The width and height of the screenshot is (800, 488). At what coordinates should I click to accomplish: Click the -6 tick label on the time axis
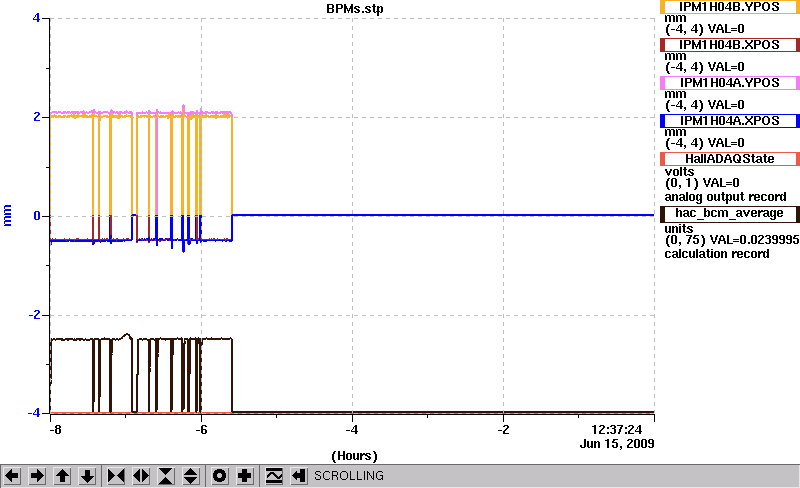201,430
